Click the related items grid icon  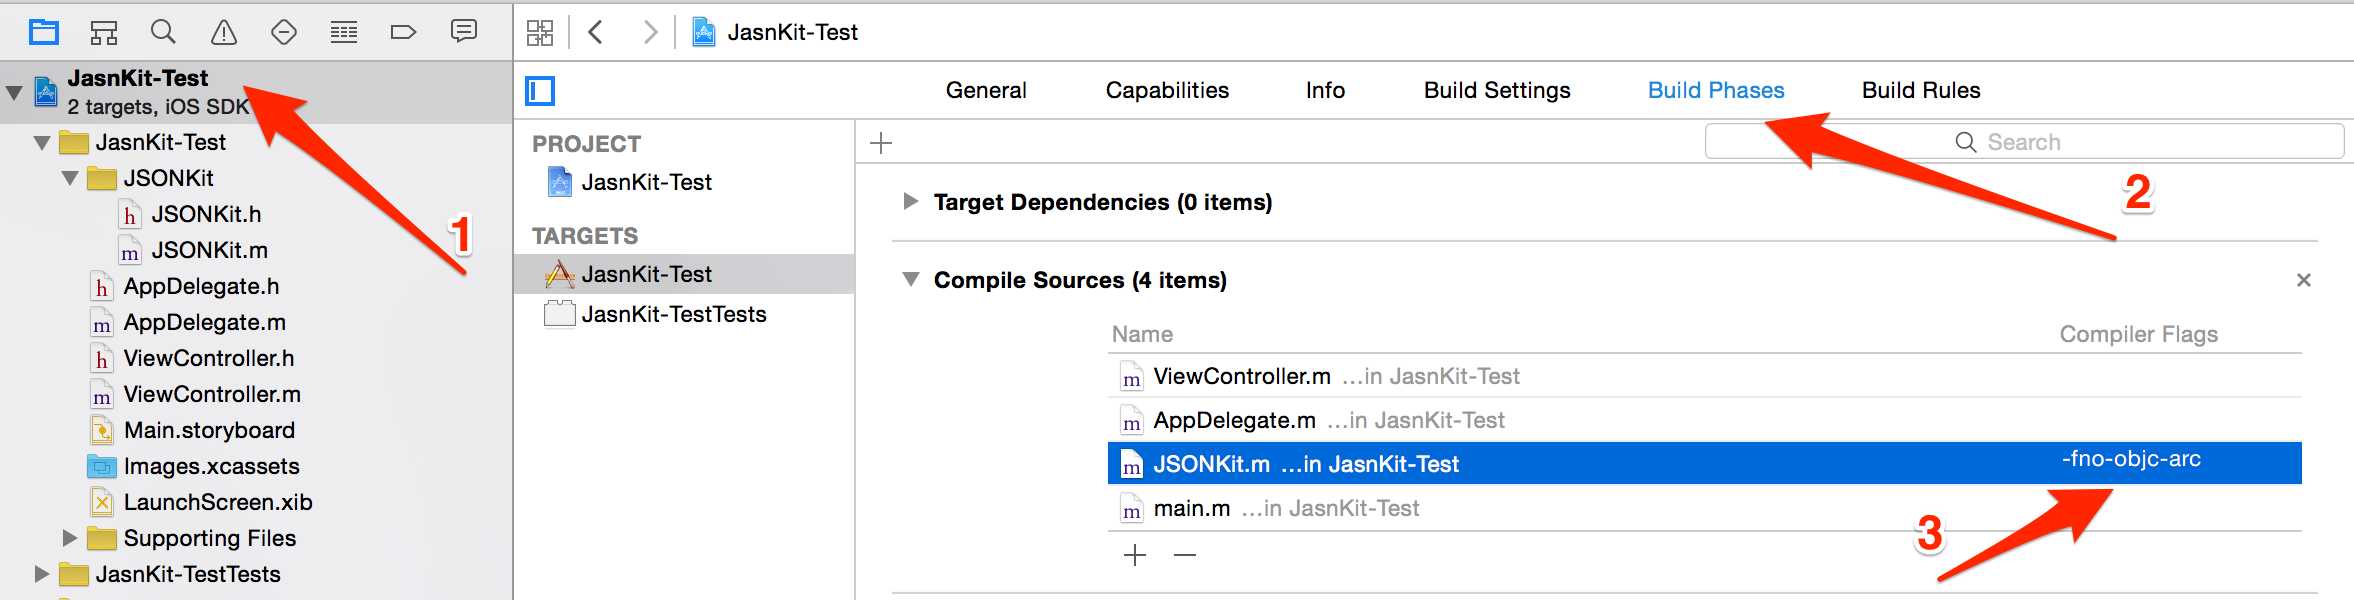tap(540, 32)
